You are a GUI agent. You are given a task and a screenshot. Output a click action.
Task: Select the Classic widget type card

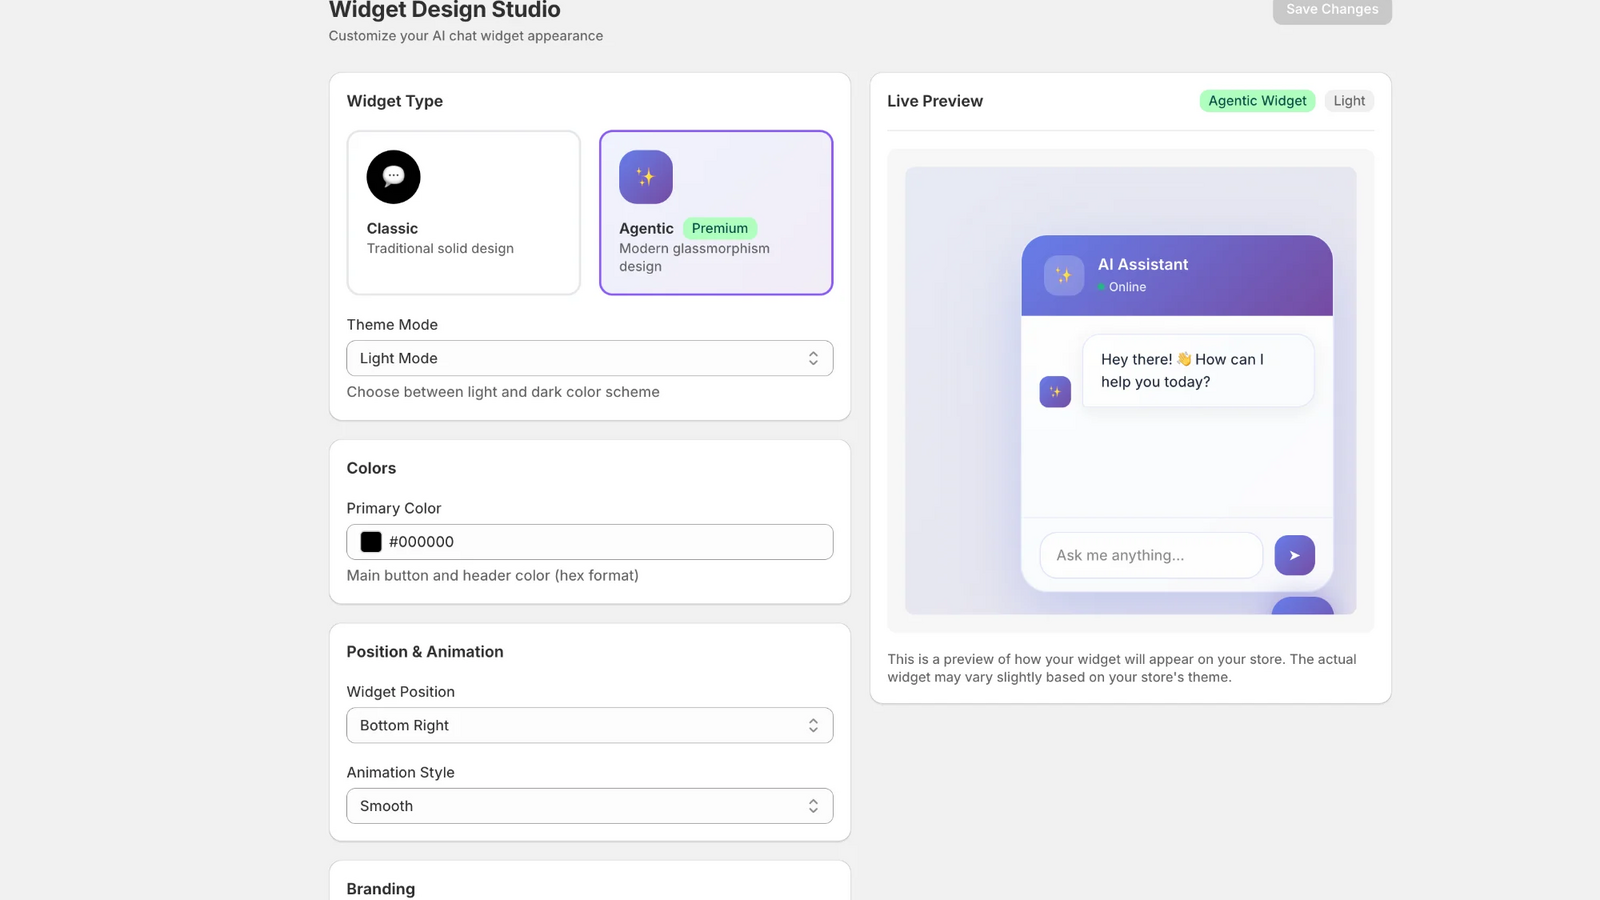click(x=463, y=213)
